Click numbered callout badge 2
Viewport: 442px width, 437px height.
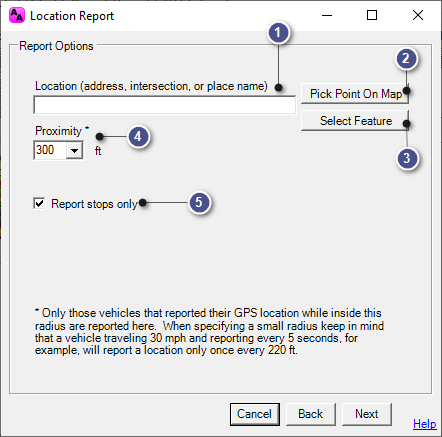tap(406, 59)
